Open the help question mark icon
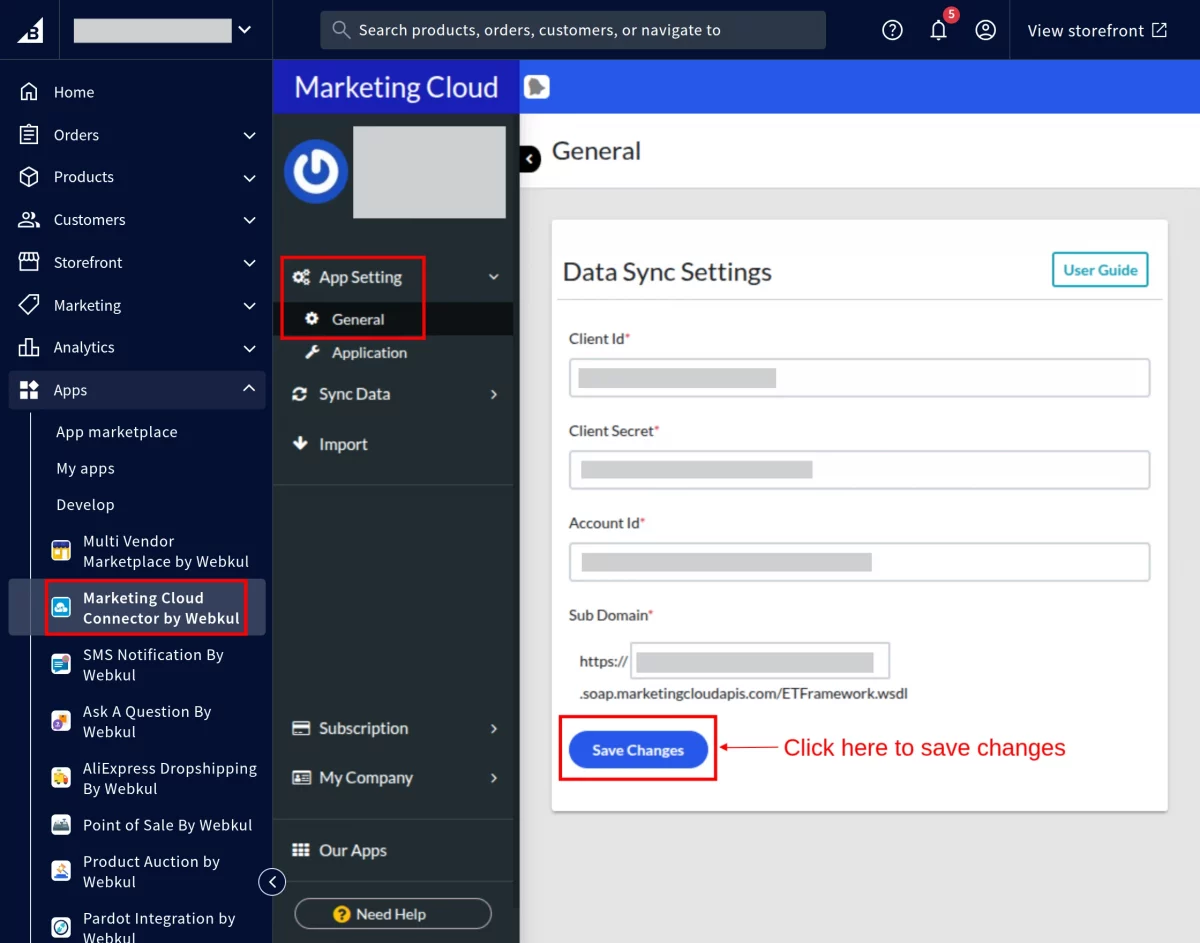 coord(892,30)
